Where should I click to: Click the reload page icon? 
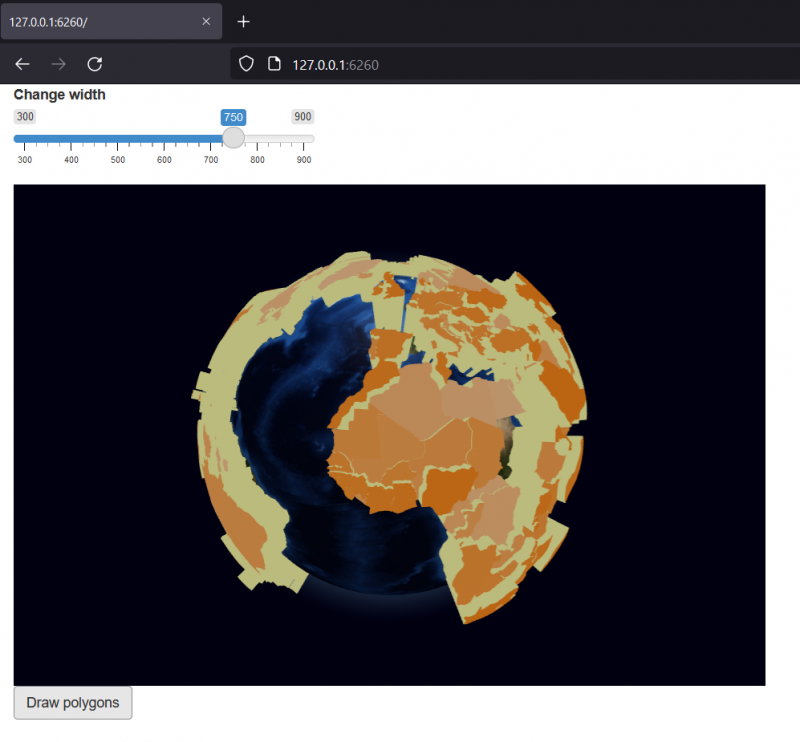pyautogui.click(x=95, y=64)
